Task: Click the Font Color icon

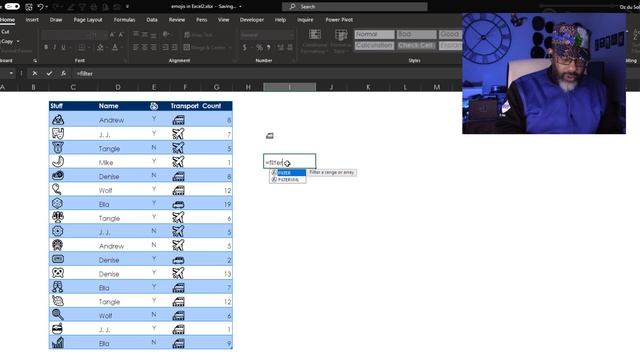Action: (x=115, y=48)
